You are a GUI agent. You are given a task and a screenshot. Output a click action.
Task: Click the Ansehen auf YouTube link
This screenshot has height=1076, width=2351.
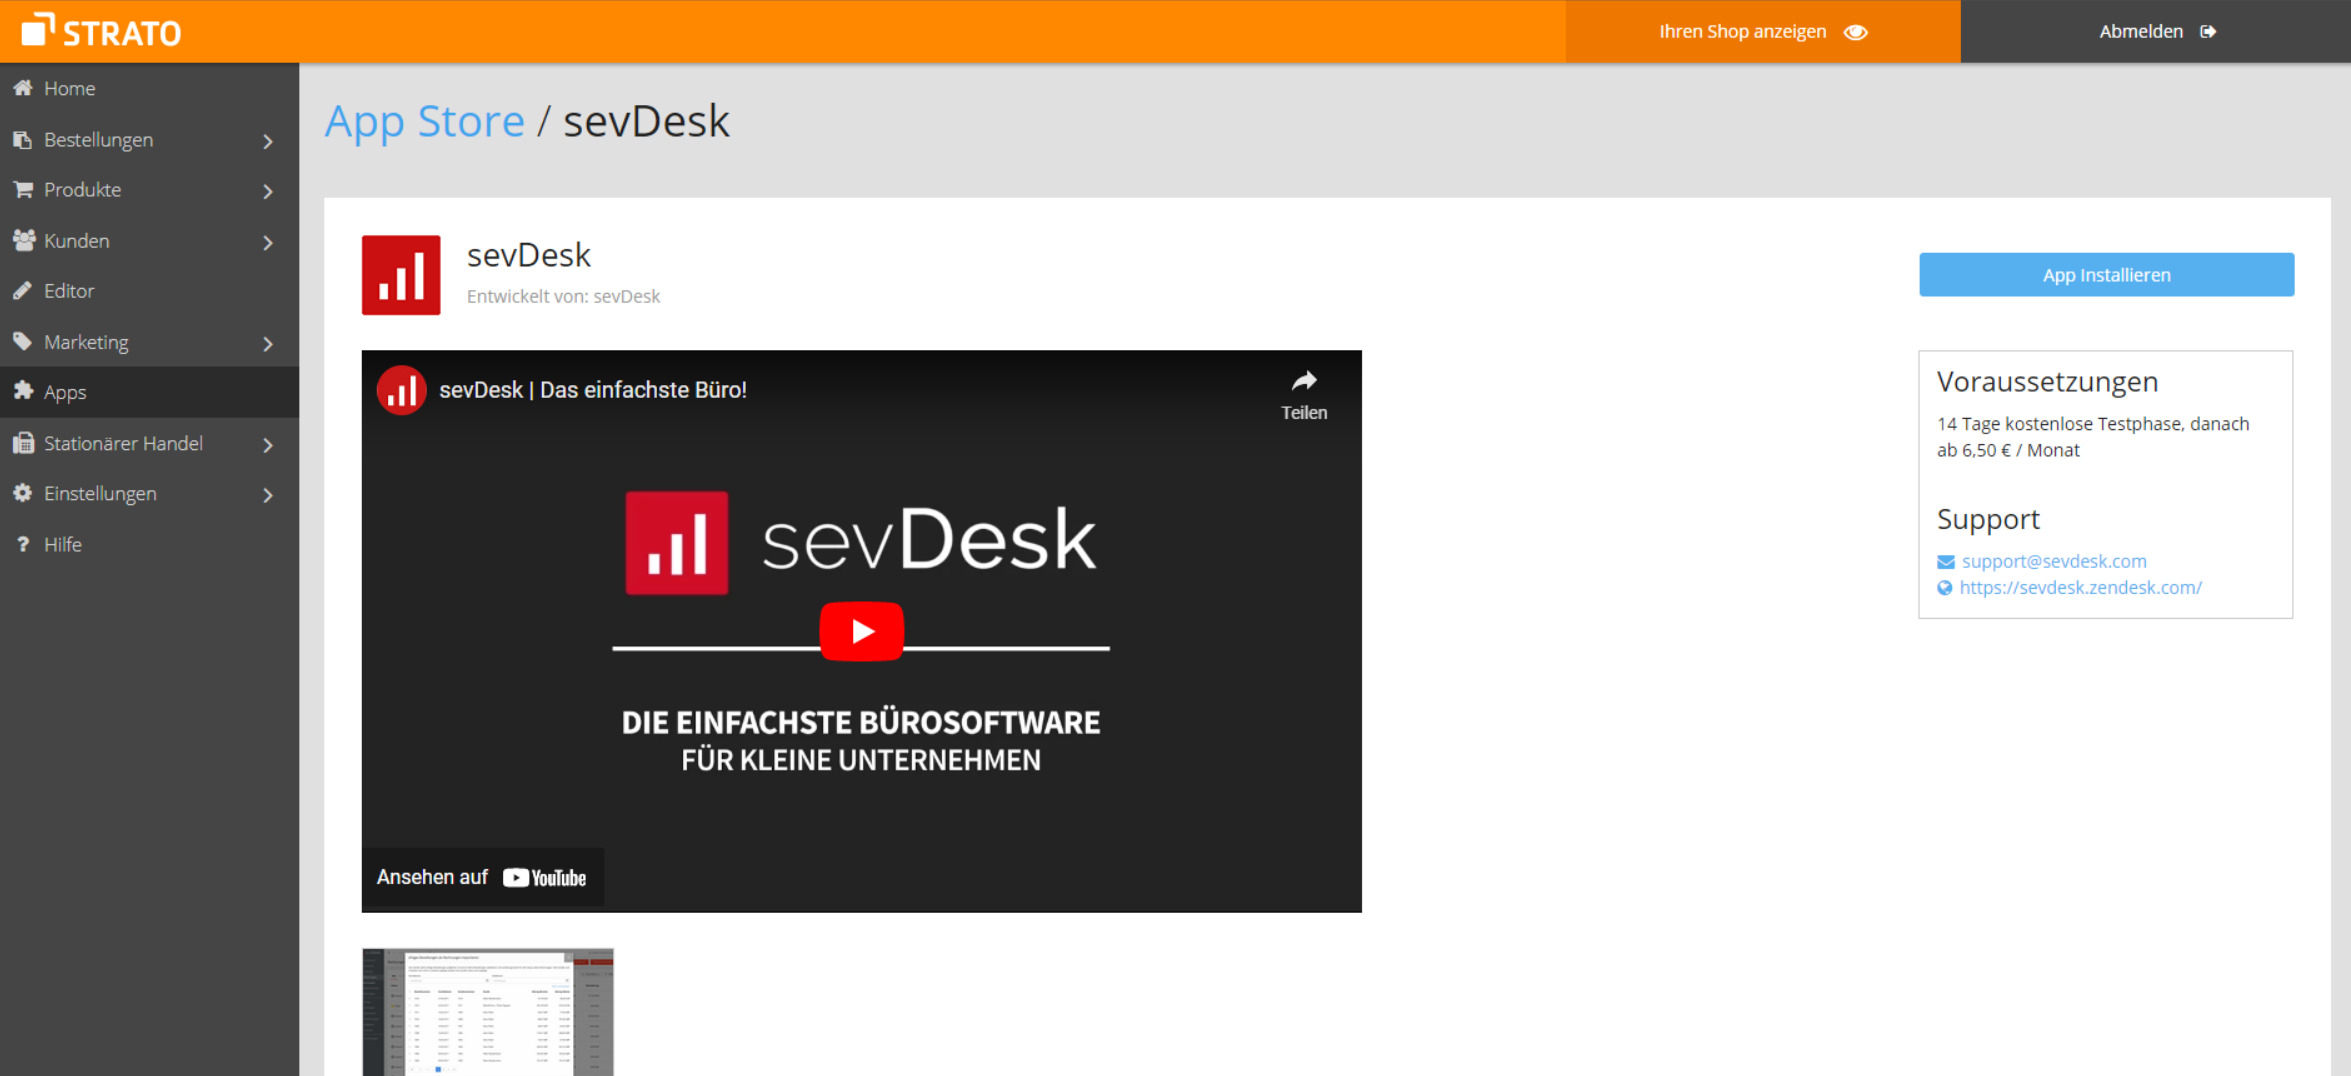point(482,878)
